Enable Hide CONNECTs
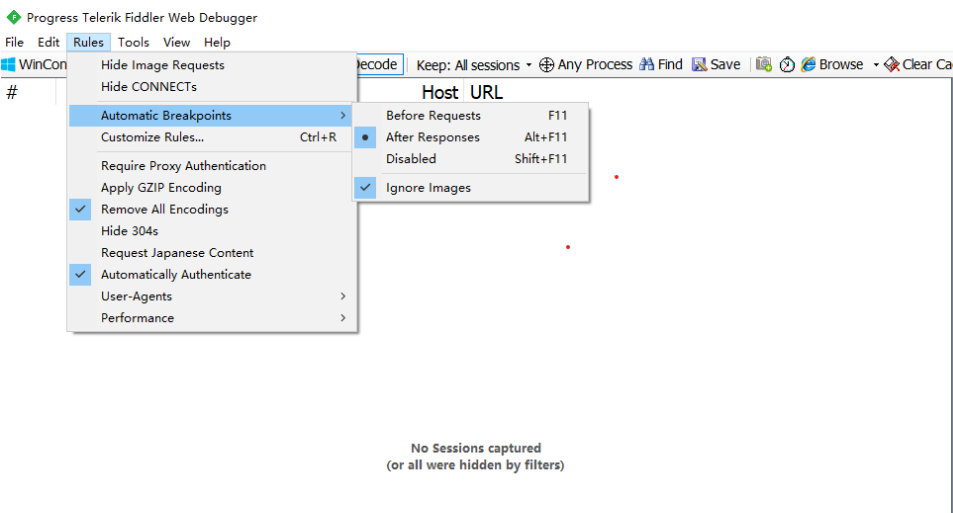This screenshot has height=513, width=953. [x=212, y=87]
